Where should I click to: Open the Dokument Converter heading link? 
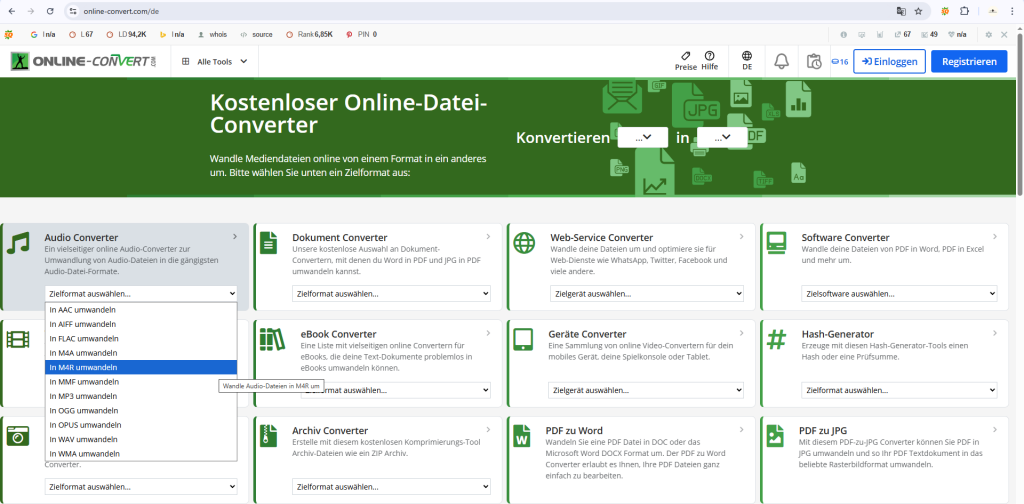pyautogui.click(x=340, y=238)
